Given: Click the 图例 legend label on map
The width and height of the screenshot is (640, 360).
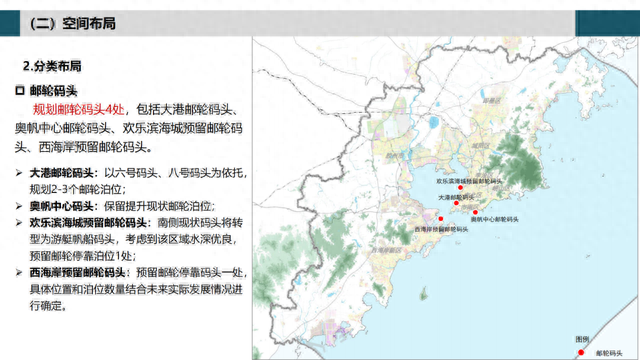Looking at the screenshot, I should coord(582,339).
